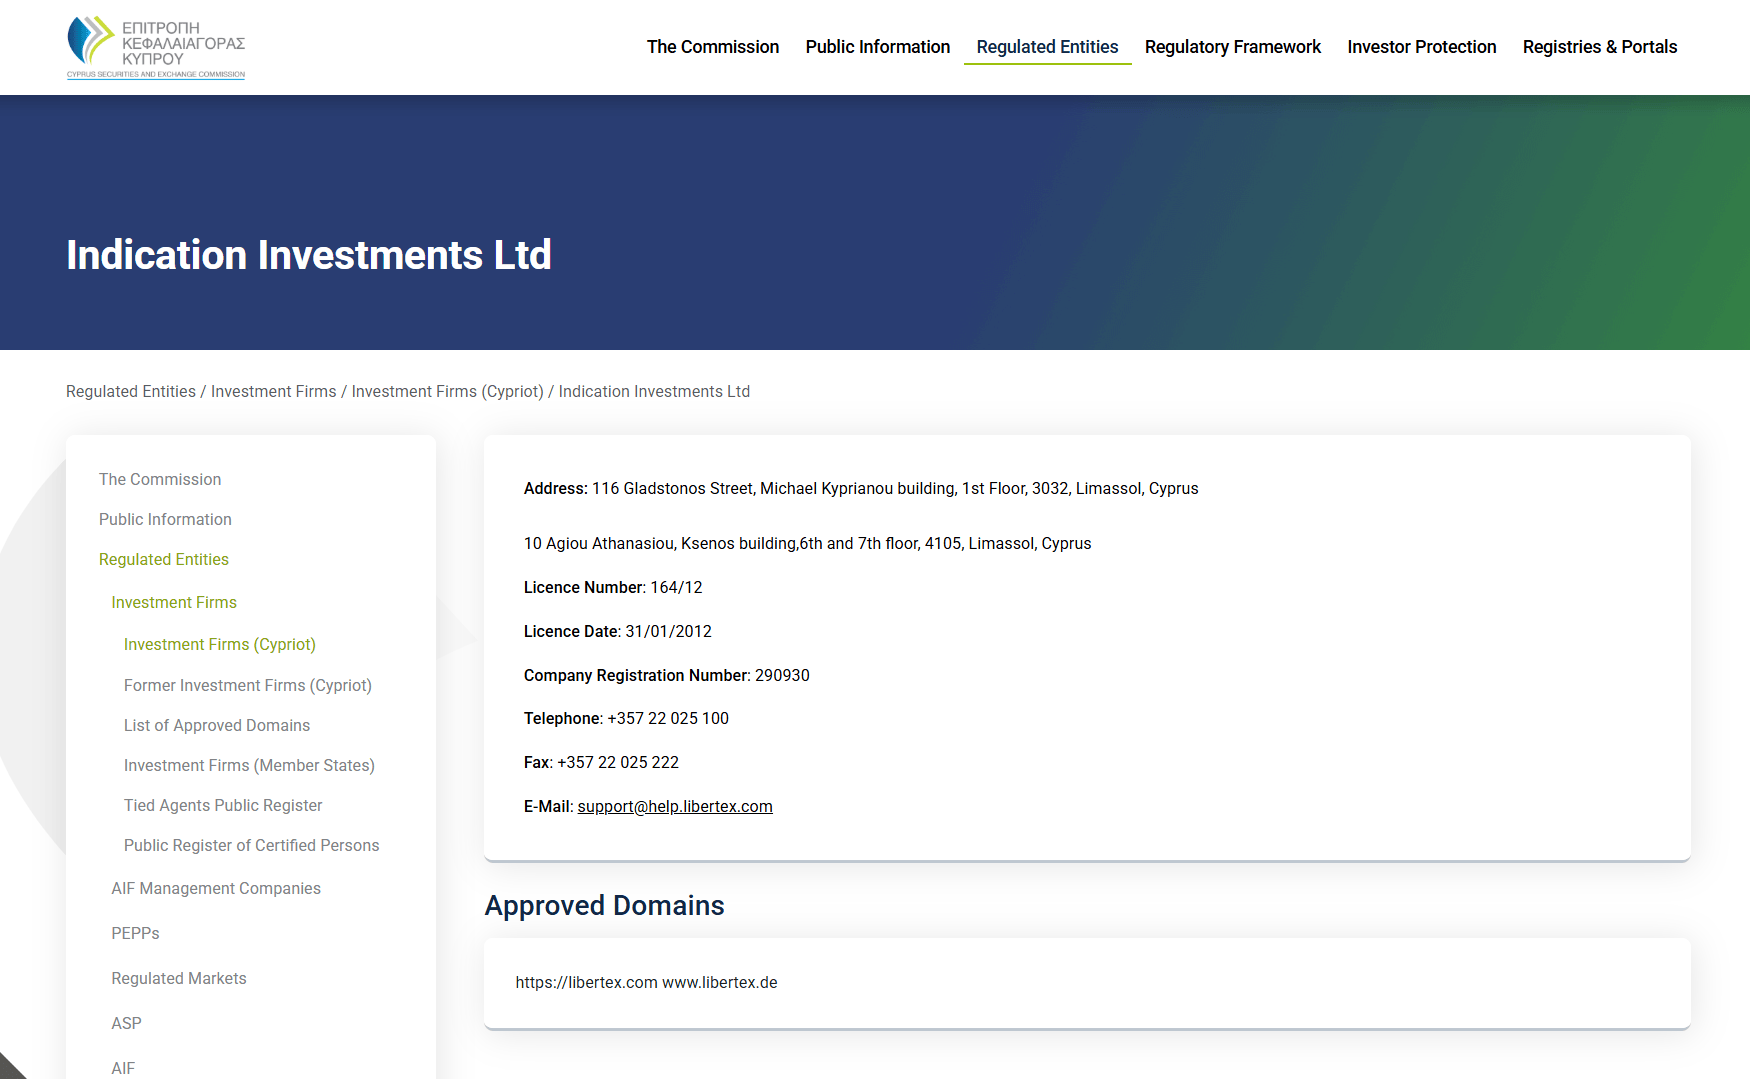This screenshot has height=1079, width=1750.
Task: Click the Approved Domains heading
Action: point(605,906)
